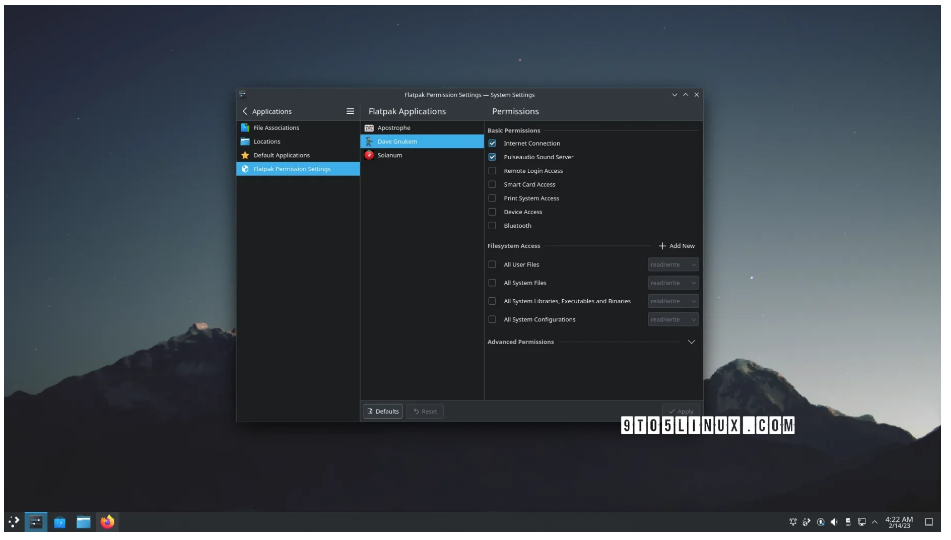Click the Locations folder icon

coord(245,141)
